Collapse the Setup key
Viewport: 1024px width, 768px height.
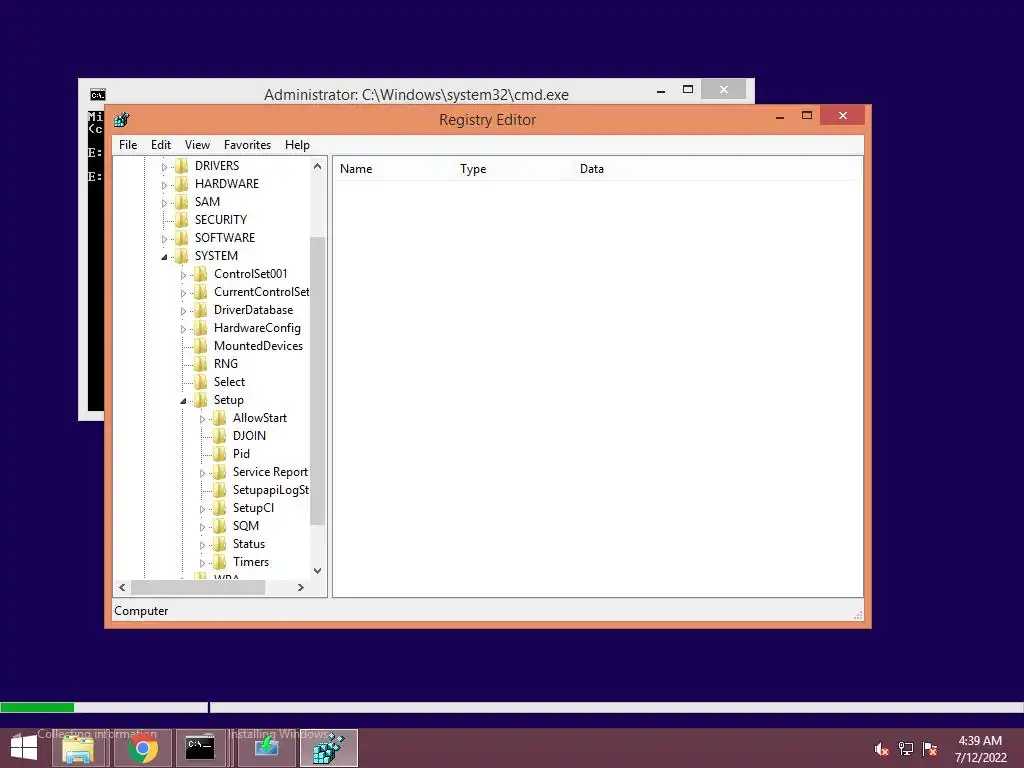184,401
